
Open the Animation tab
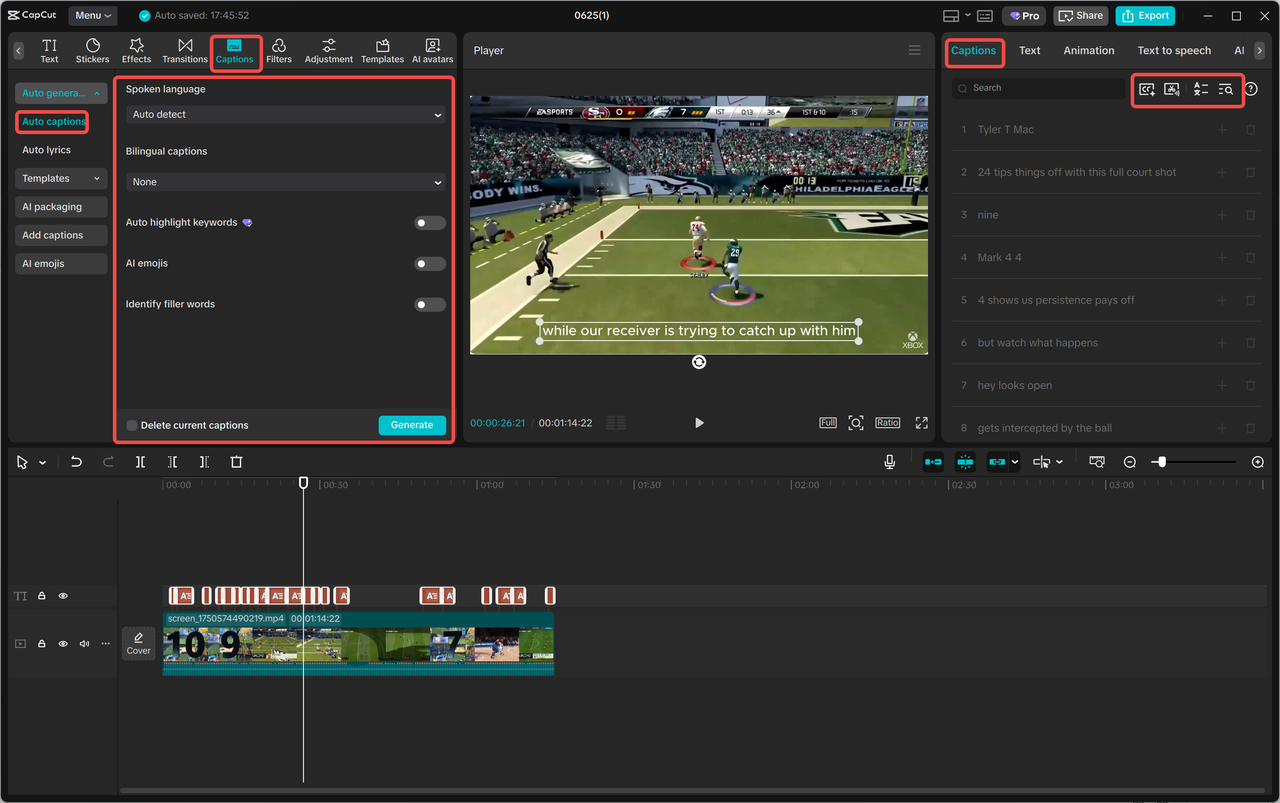tap(1089, 50)
